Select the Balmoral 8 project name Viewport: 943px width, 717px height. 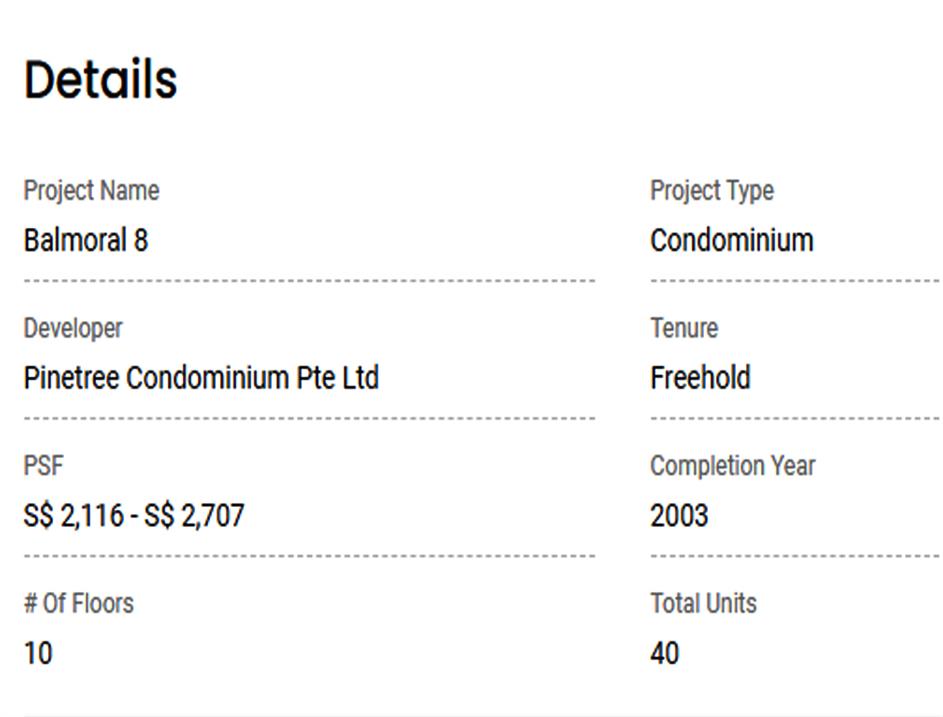(x=86, y=240)
